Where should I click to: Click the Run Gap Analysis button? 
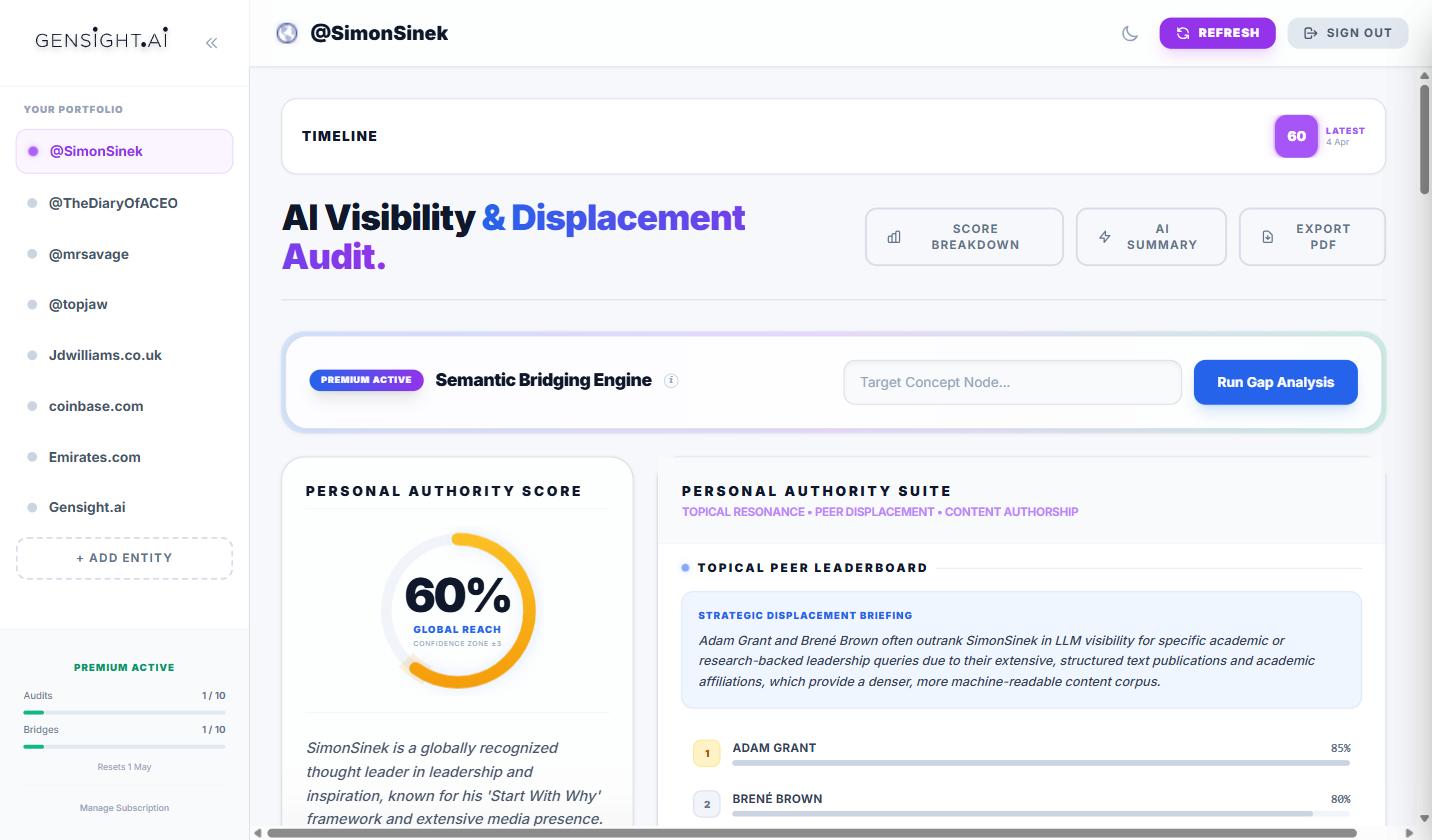point(1275,382)
